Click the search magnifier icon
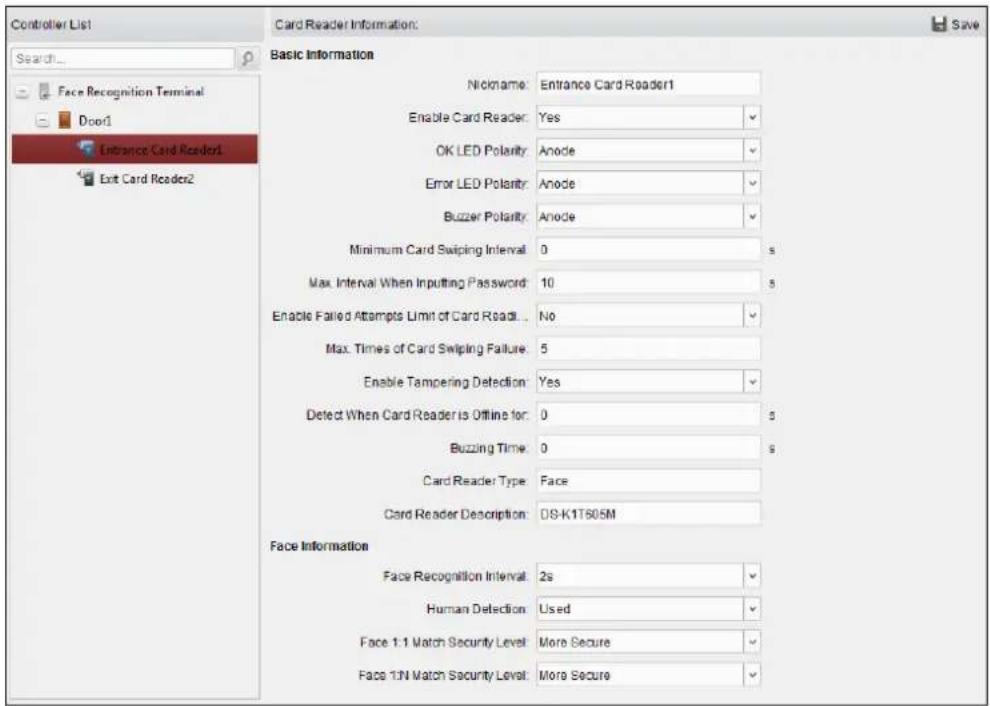Image resolution: width=990 pixels, height=706 pixels. coord(248,59)
